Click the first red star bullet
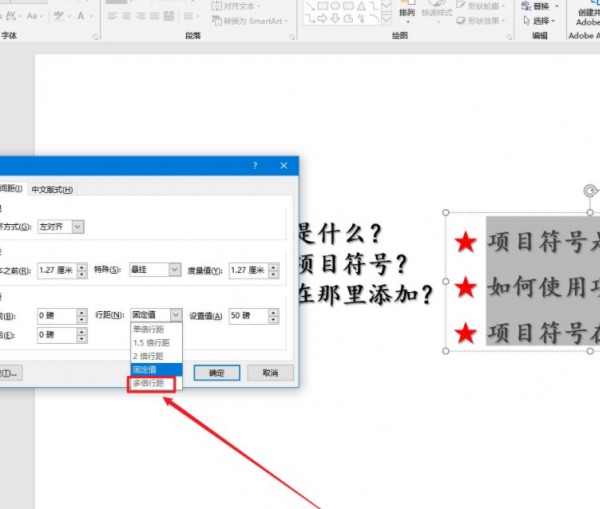 click(465, 242)
